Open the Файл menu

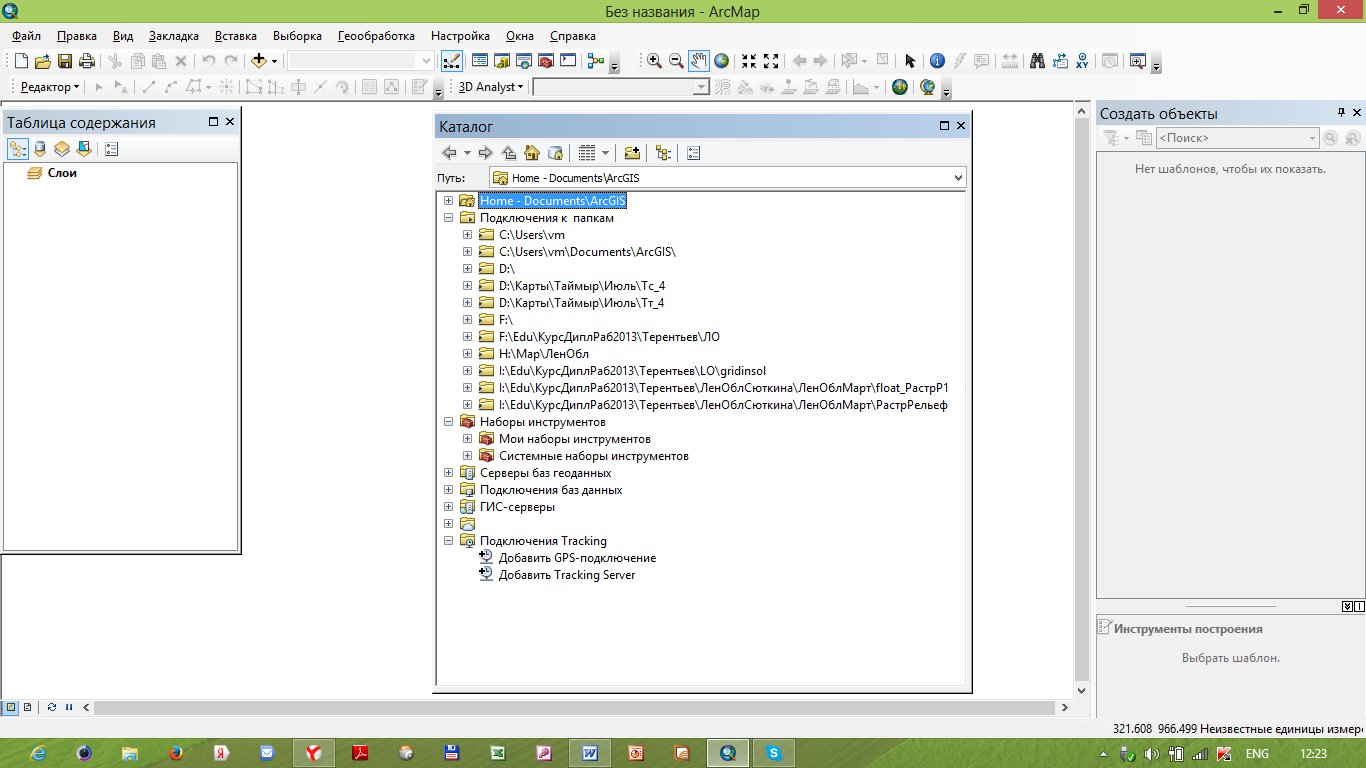tap(27, 36)
